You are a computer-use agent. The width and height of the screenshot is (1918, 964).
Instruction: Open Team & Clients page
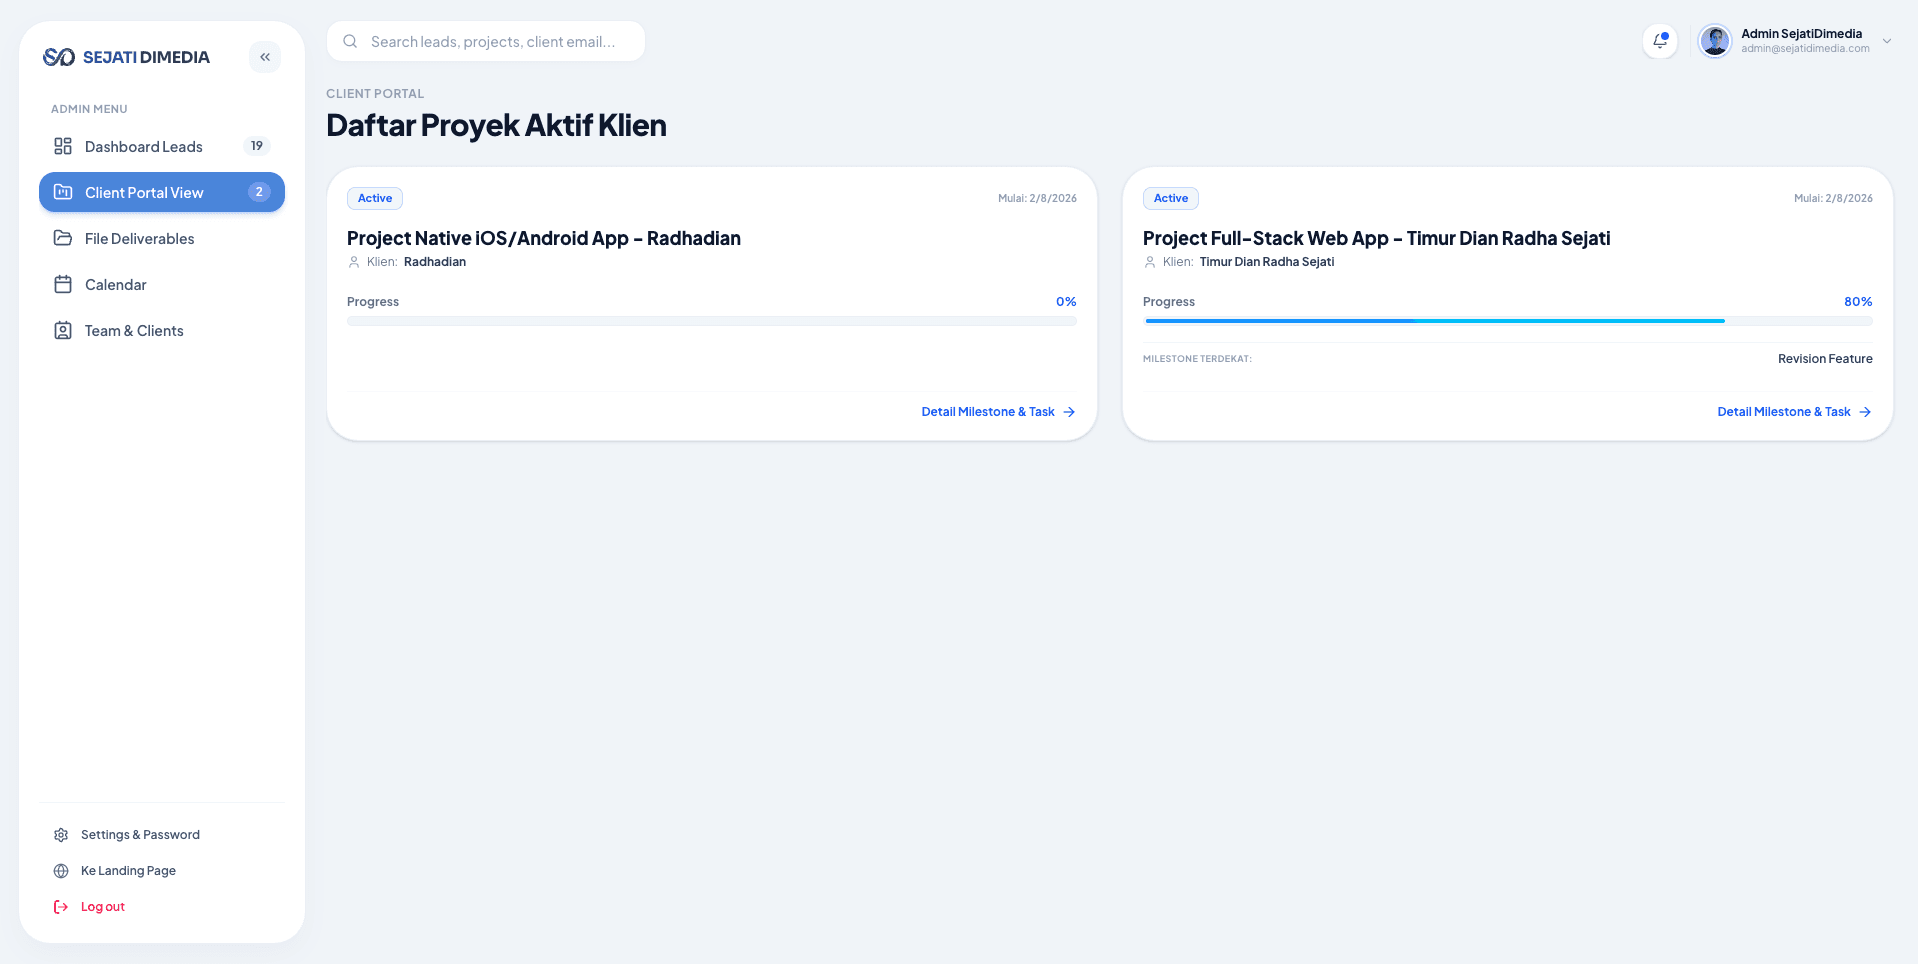[162, 330]
